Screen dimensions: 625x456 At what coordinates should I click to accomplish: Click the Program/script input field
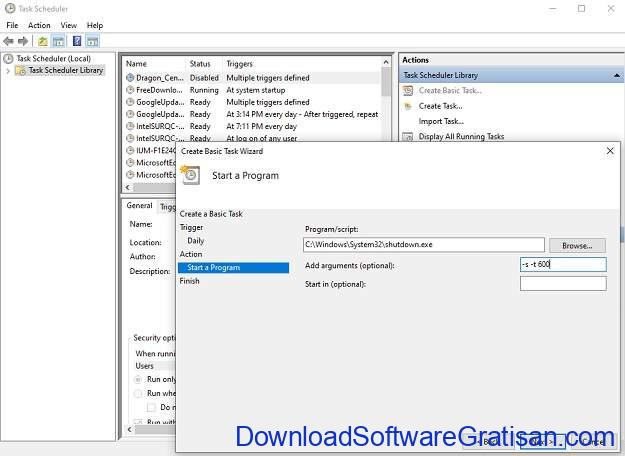(x=424, y=245)
